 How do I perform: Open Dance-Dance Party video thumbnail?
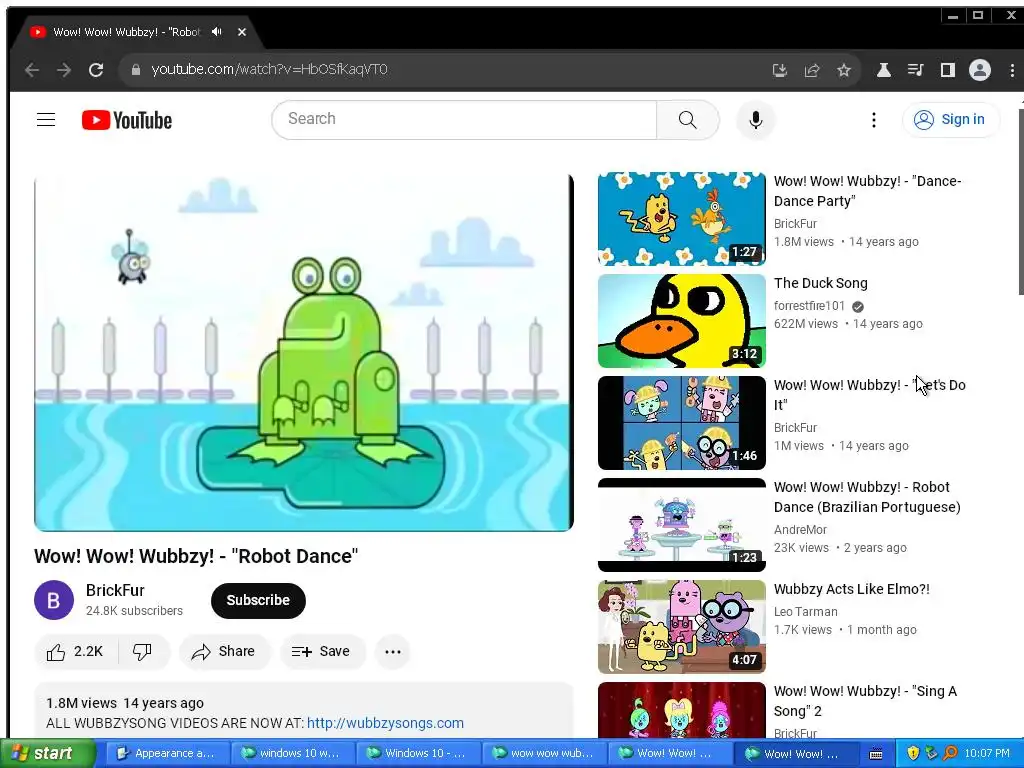pyautogui.click(x=682, y=219)
